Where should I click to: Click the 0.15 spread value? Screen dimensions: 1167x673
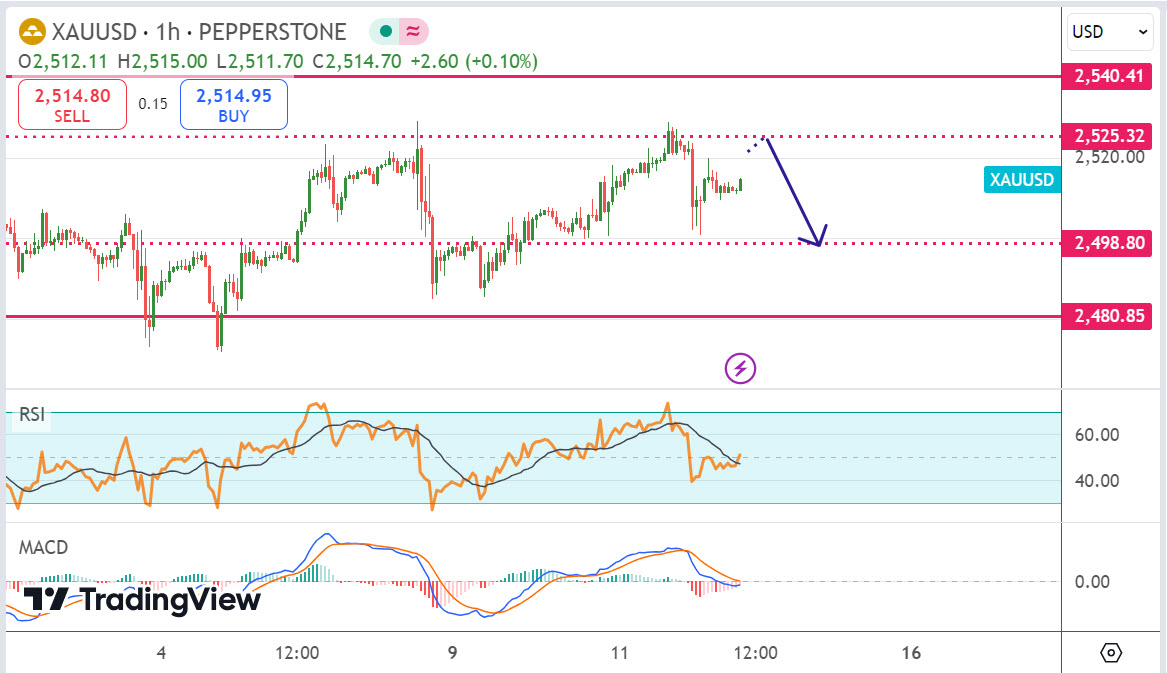153,104
